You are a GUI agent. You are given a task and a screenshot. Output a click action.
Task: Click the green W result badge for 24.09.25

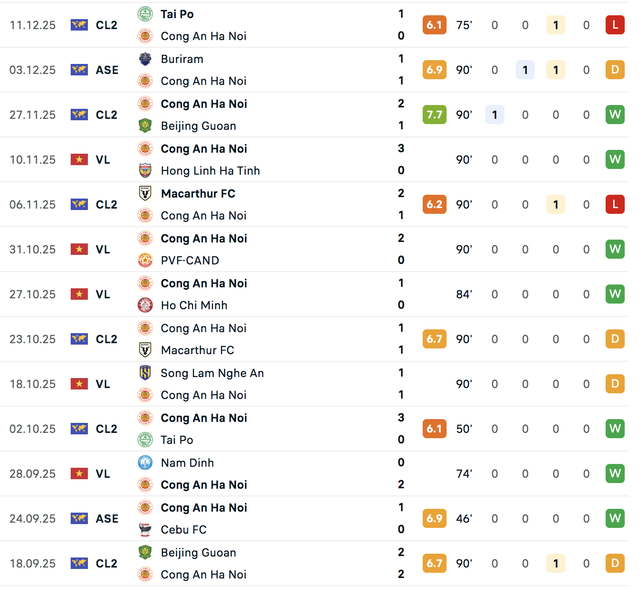(x=615, y=519)
